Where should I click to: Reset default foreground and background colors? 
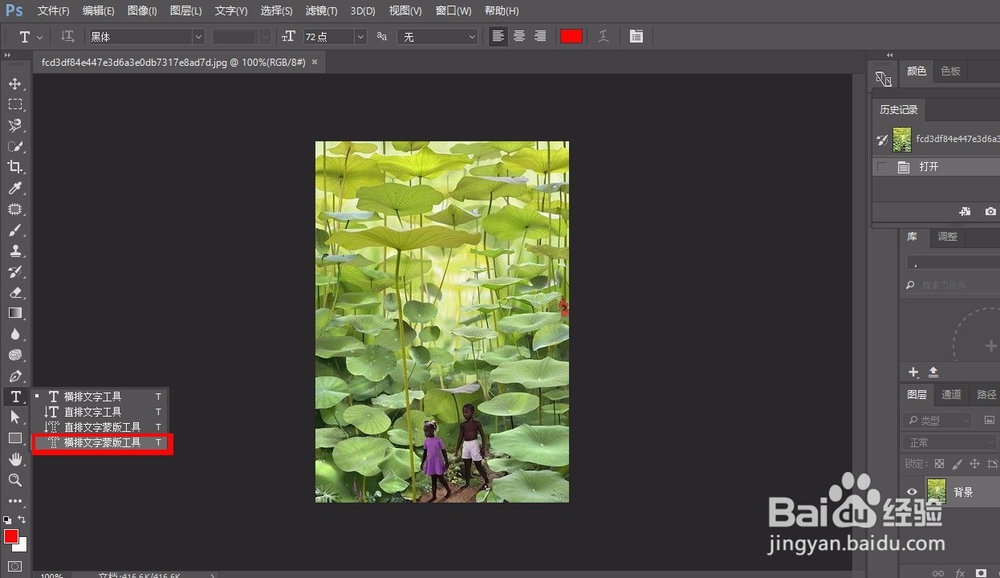point(7,520)
